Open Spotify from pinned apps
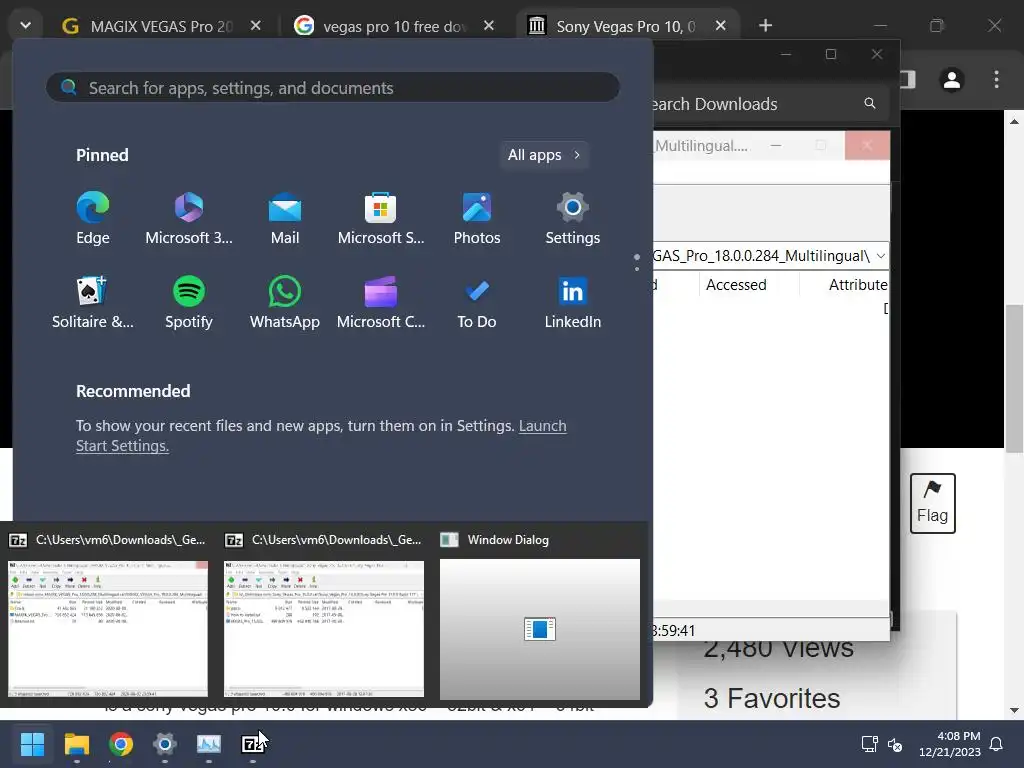 pyautogui.click(x=189, y=302)
